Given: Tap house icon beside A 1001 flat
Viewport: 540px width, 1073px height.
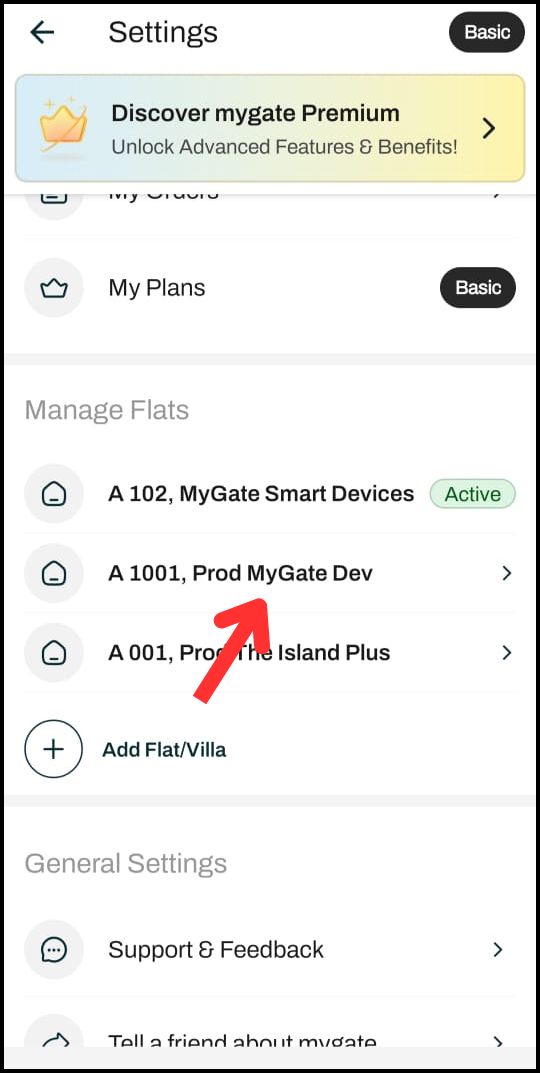Looking at the screenshot, I should 53,573.
